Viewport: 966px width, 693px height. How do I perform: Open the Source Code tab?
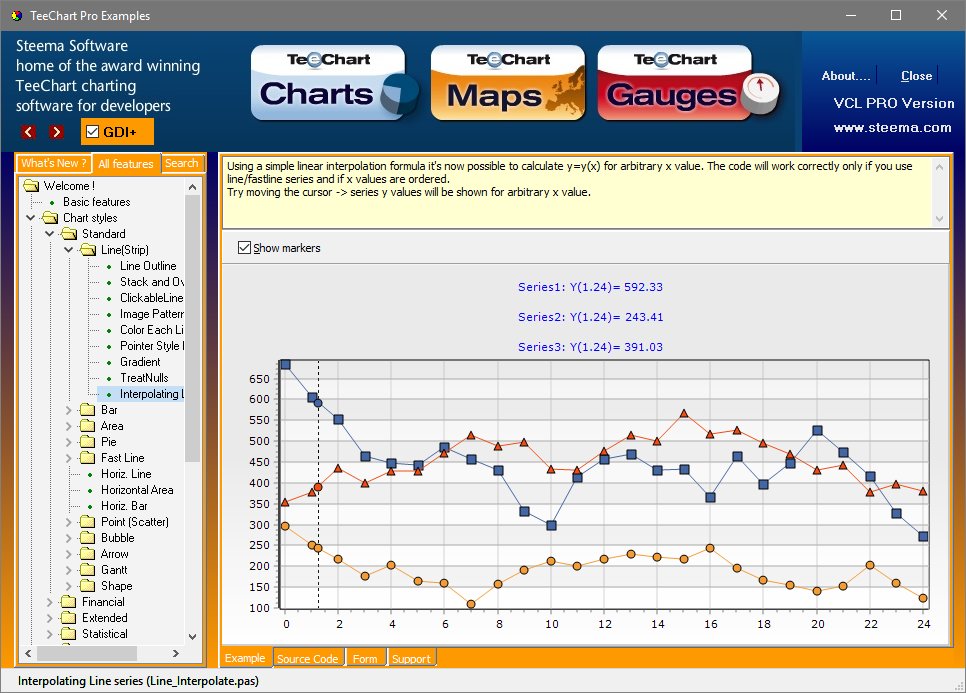coord(307,659)
